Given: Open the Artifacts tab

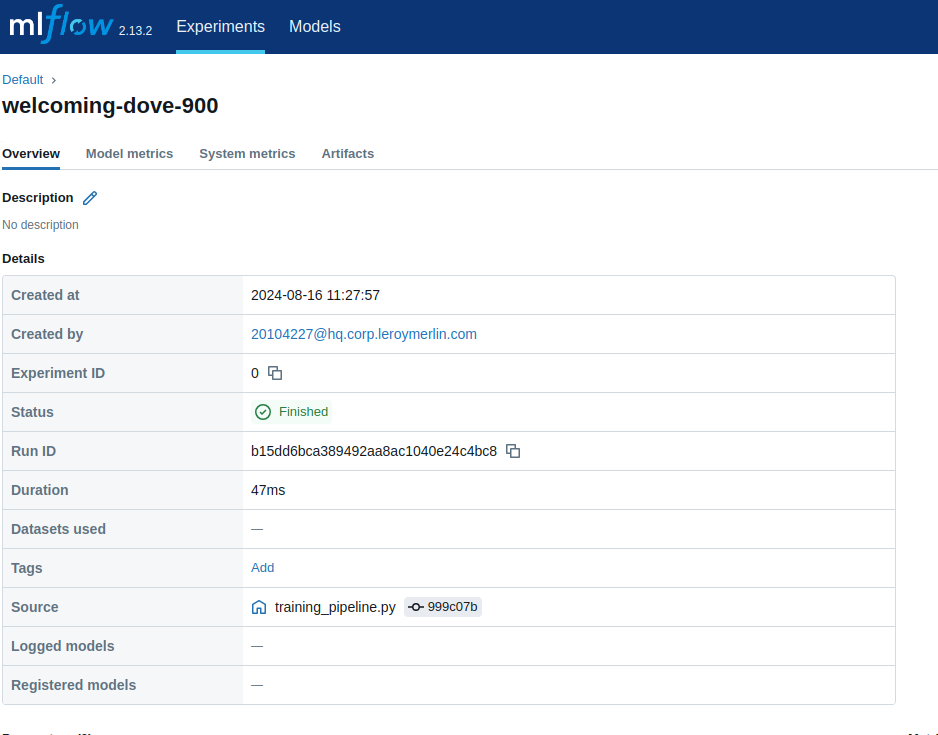Looking at the screenshot, I should pyautogui.click(x=347, y=154).
